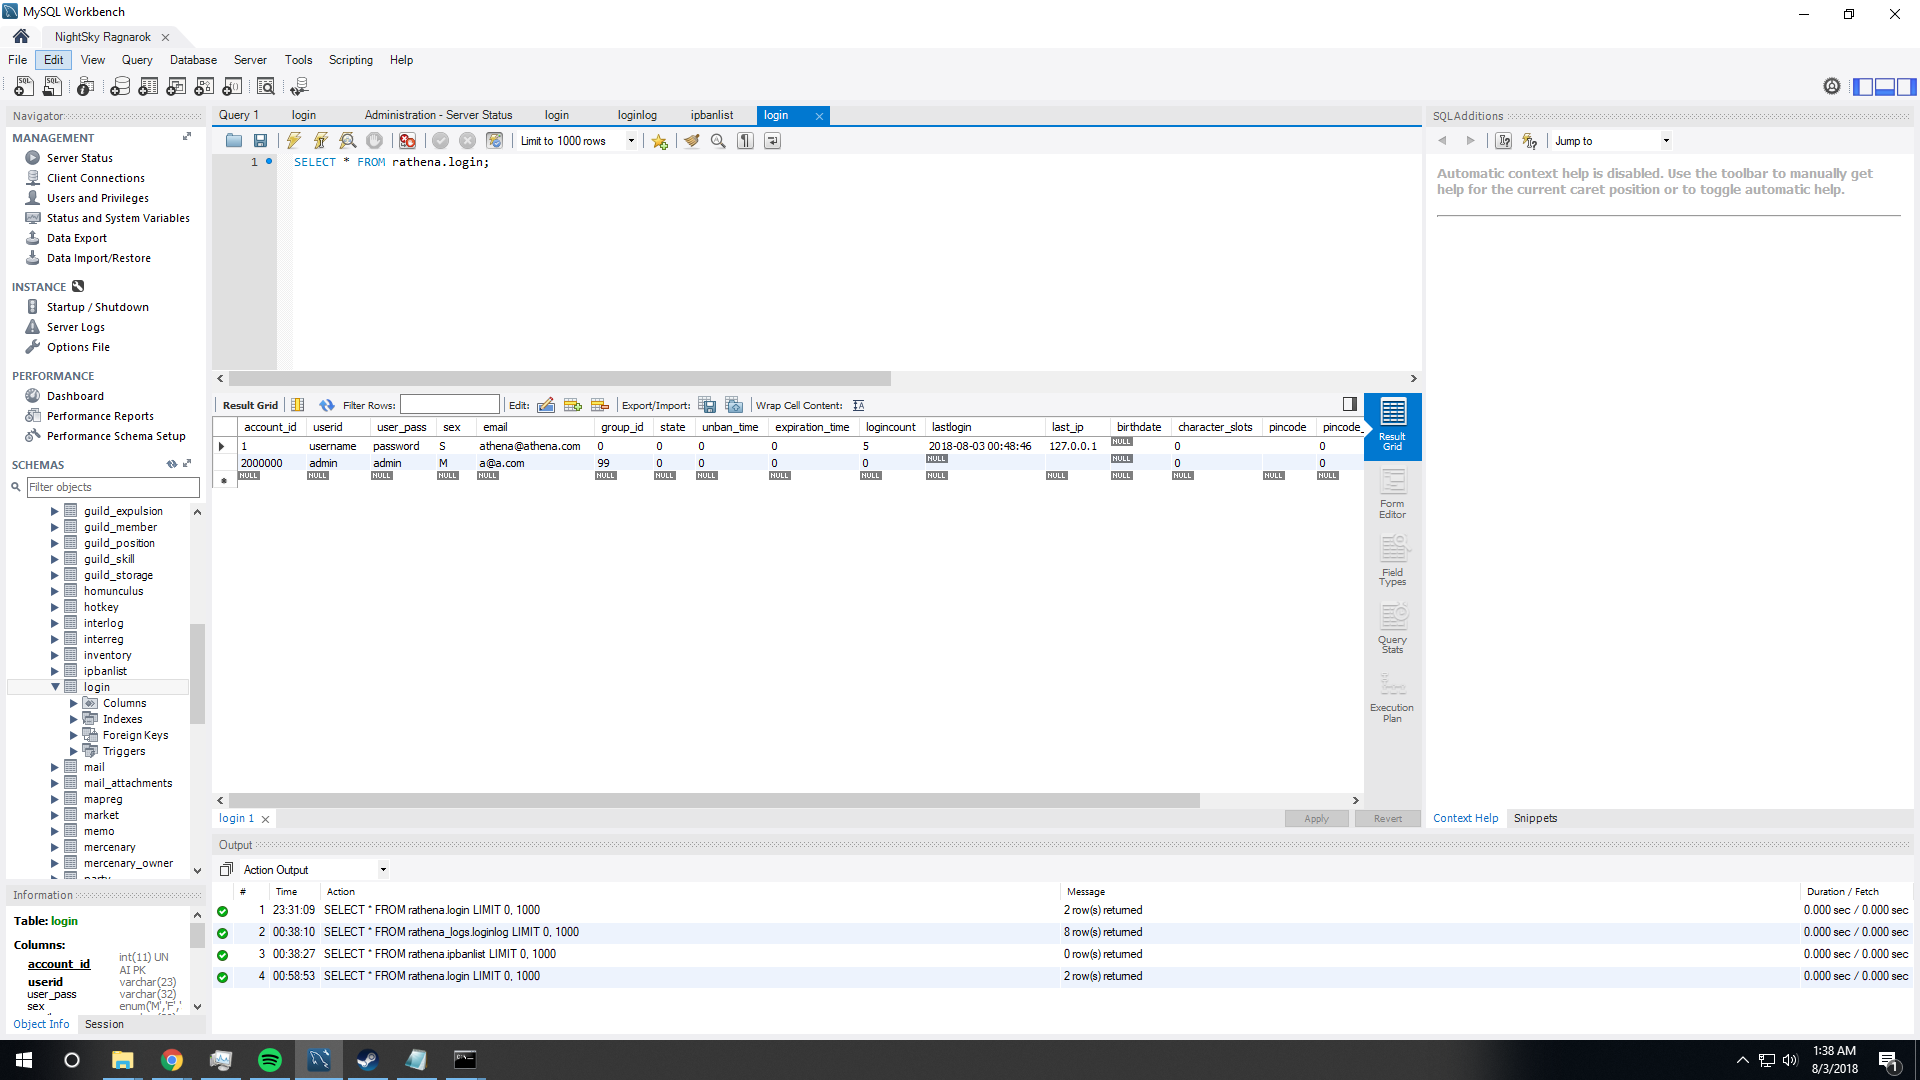Screen dimensions: 1920x1080
Task: Toggle the SQL Additions right sidebar
Action: pos(1907,87)
